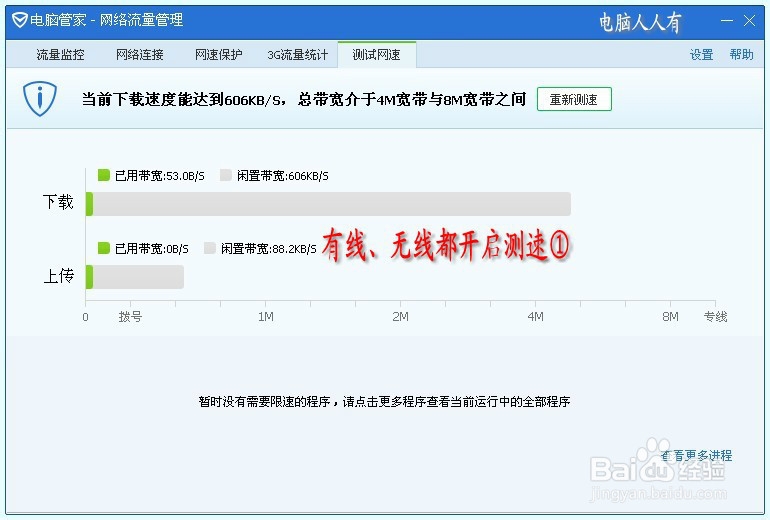The height and width of the screenshot is (520, 770).
Task: Click grey swatch beside 闲置带宽:88.2KB/S
Action: 210,248
